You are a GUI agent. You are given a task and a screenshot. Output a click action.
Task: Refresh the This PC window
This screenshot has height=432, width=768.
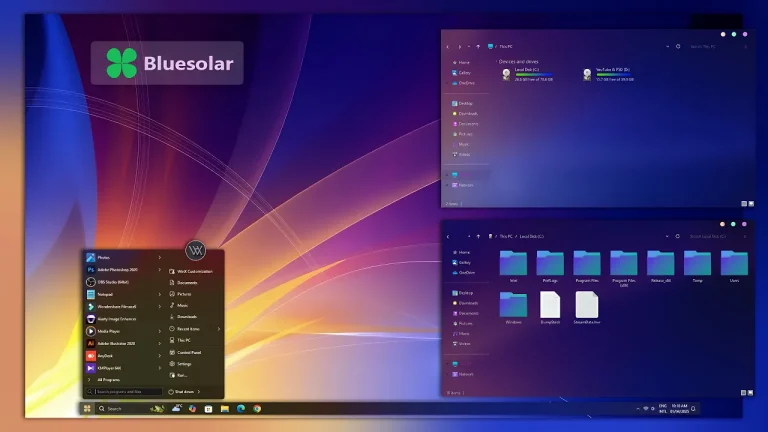point(678,47)
